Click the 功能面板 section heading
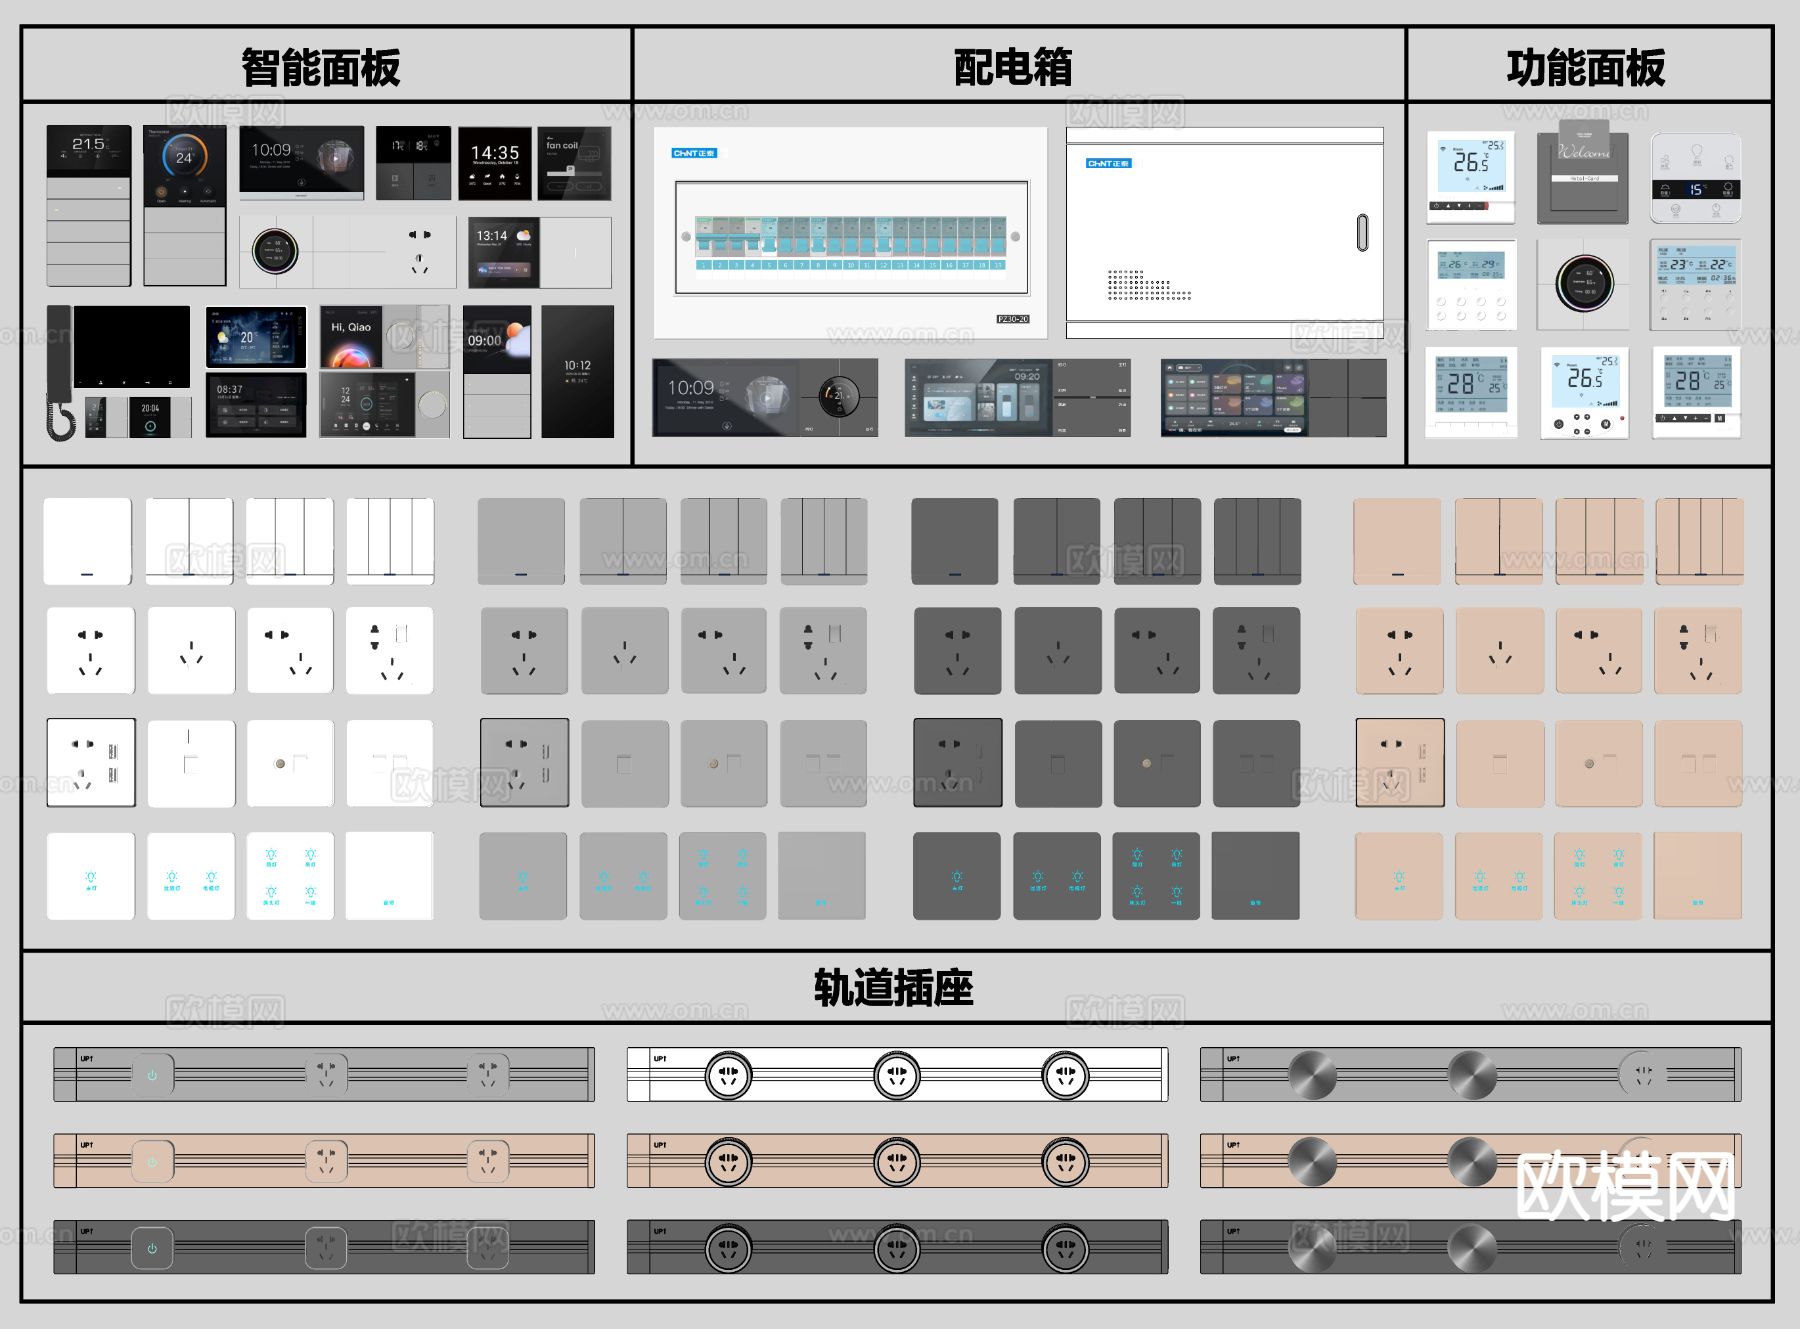Viewport: 1800px width, 1329px height. pos(1586,68)
